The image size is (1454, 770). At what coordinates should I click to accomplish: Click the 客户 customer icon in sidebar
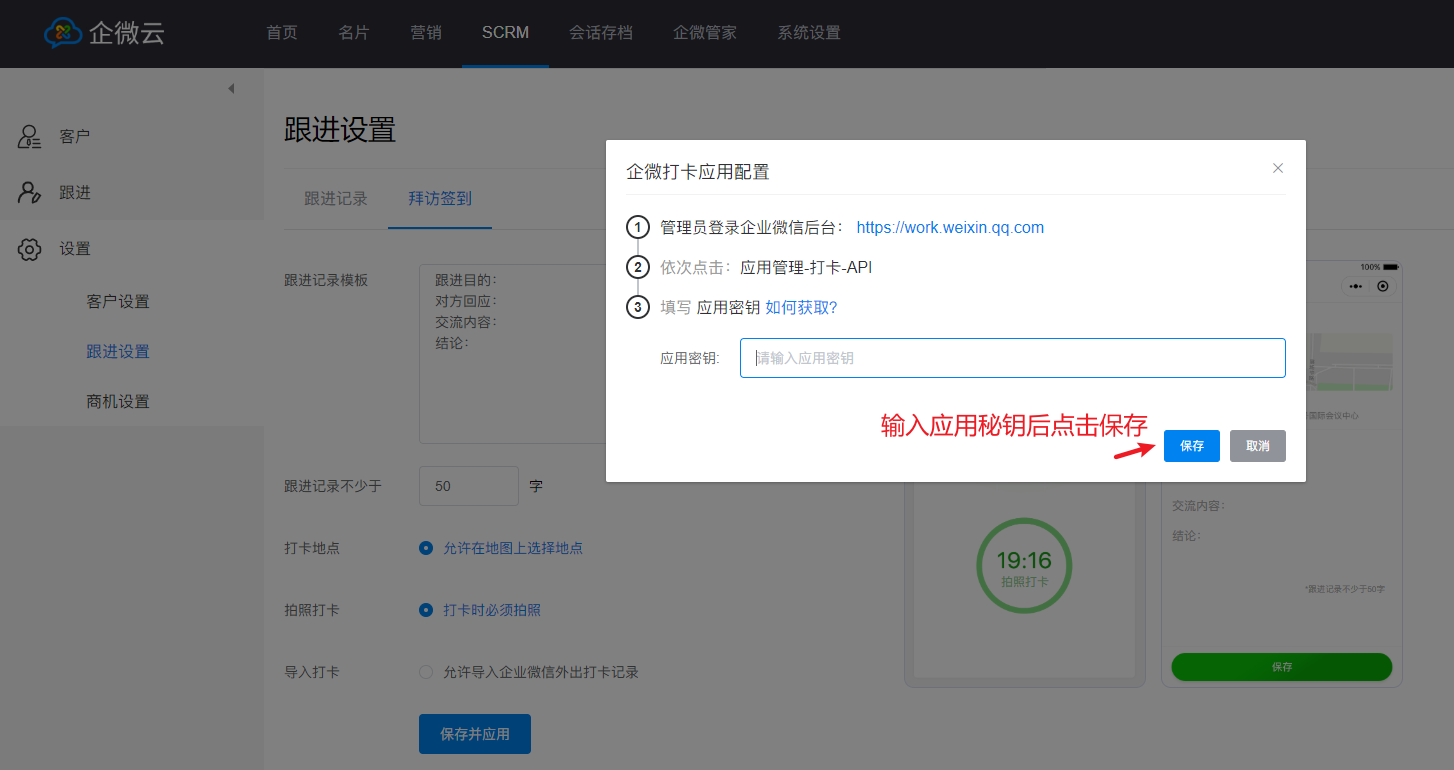30,137
